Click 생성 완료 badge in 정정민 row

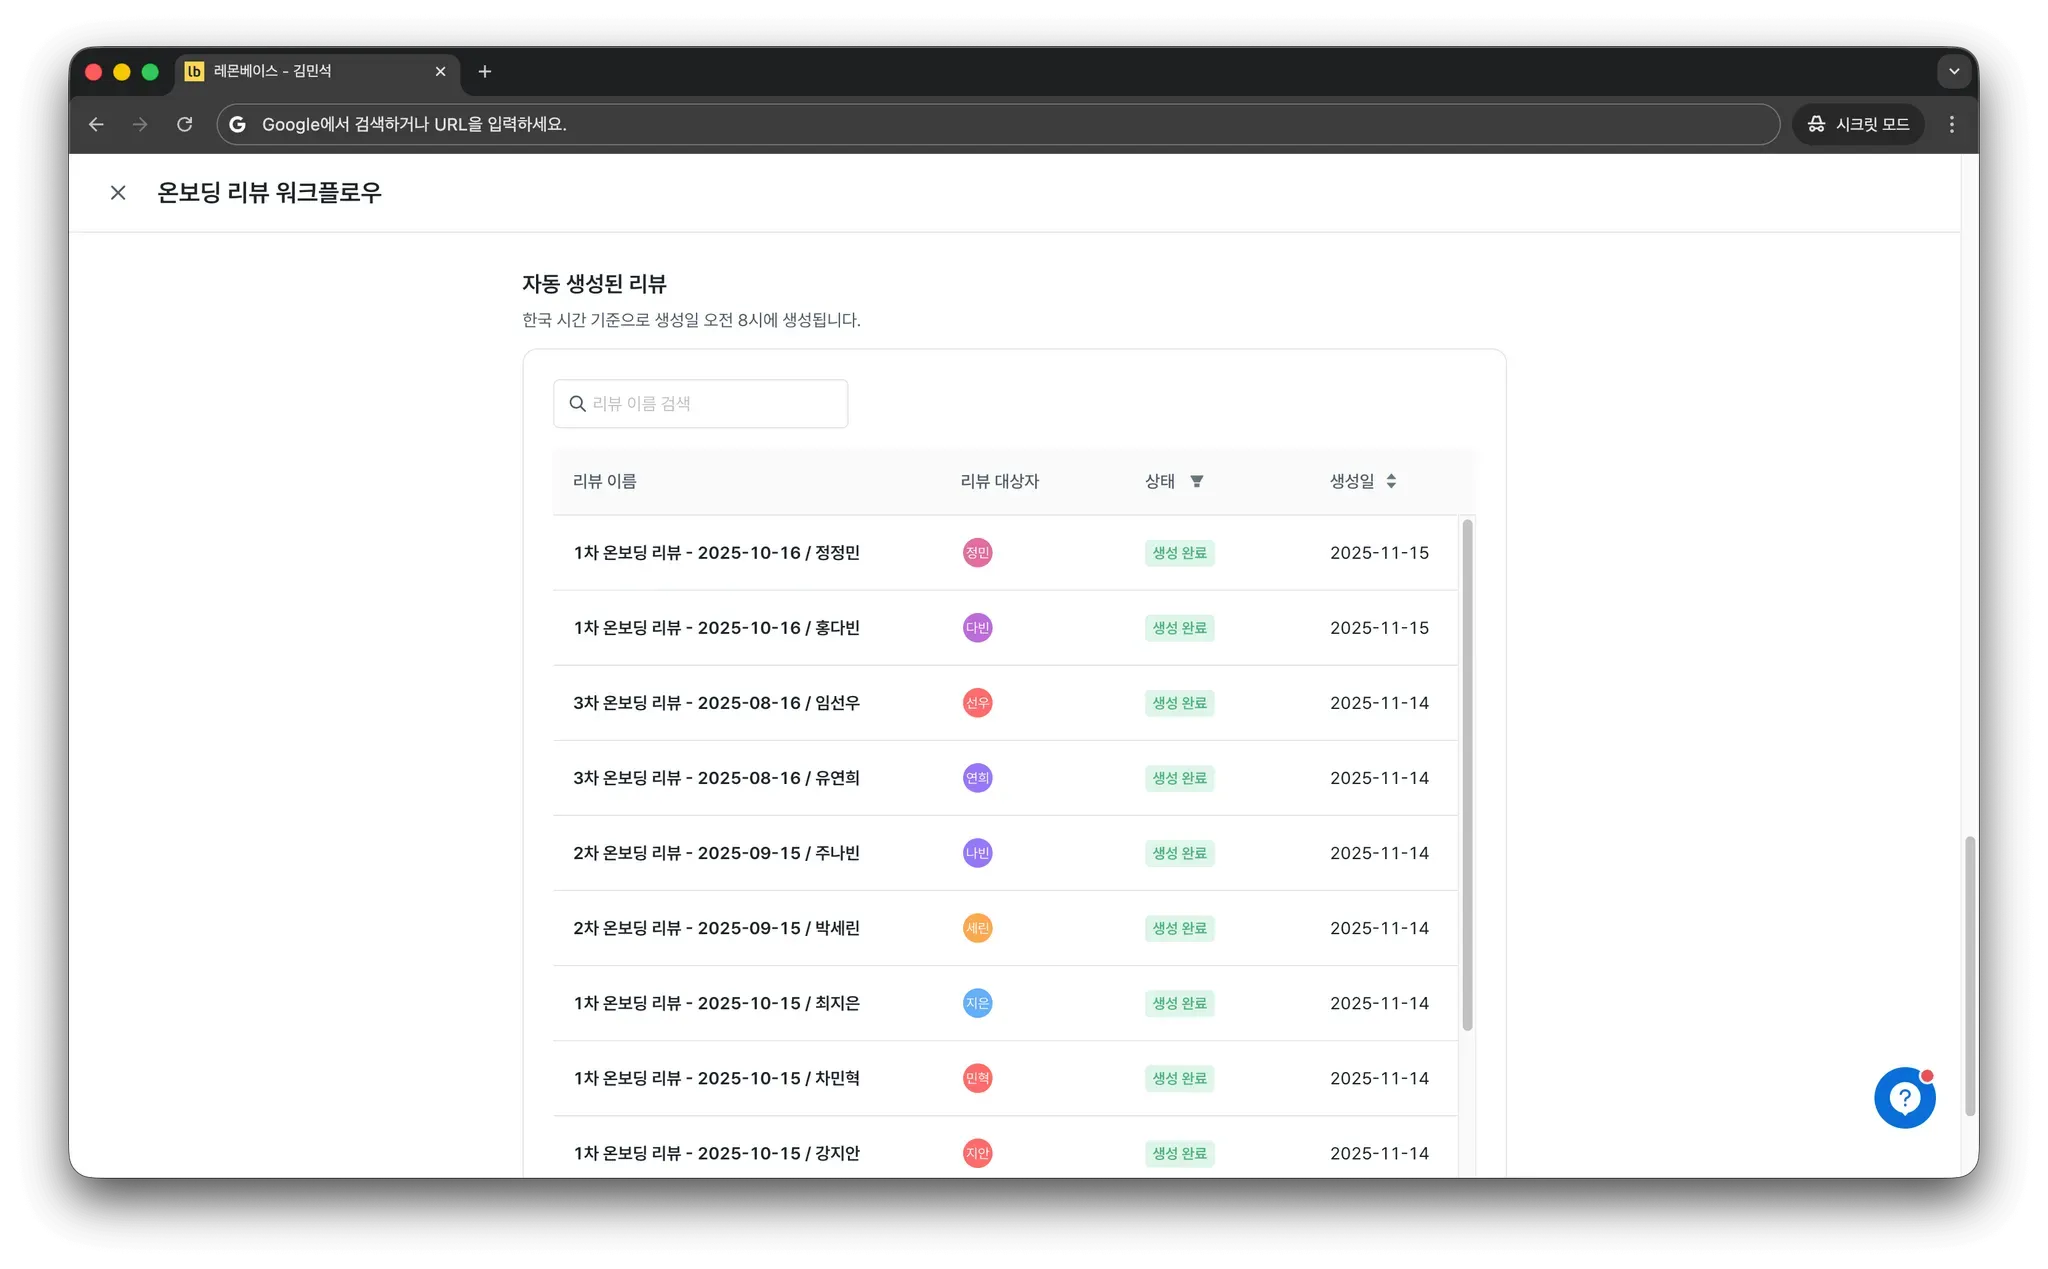click(1179, 553)
